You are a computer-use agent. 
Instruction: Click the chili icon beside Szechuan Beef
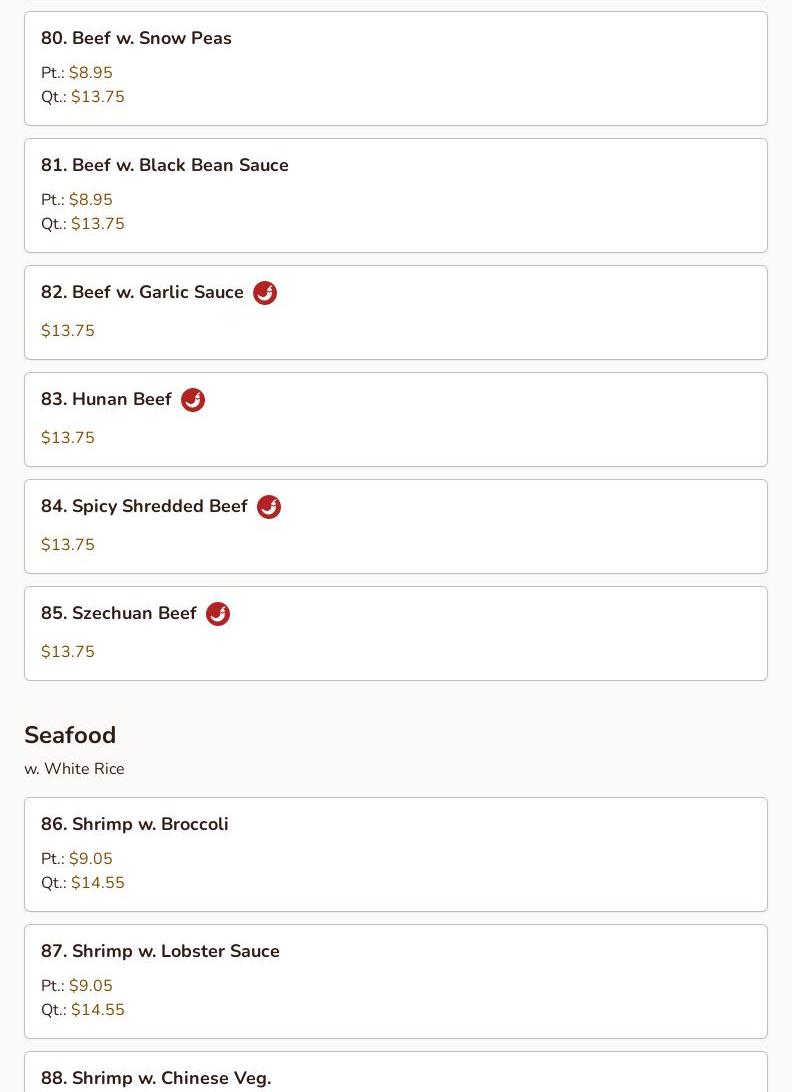(x=218, y=614)
